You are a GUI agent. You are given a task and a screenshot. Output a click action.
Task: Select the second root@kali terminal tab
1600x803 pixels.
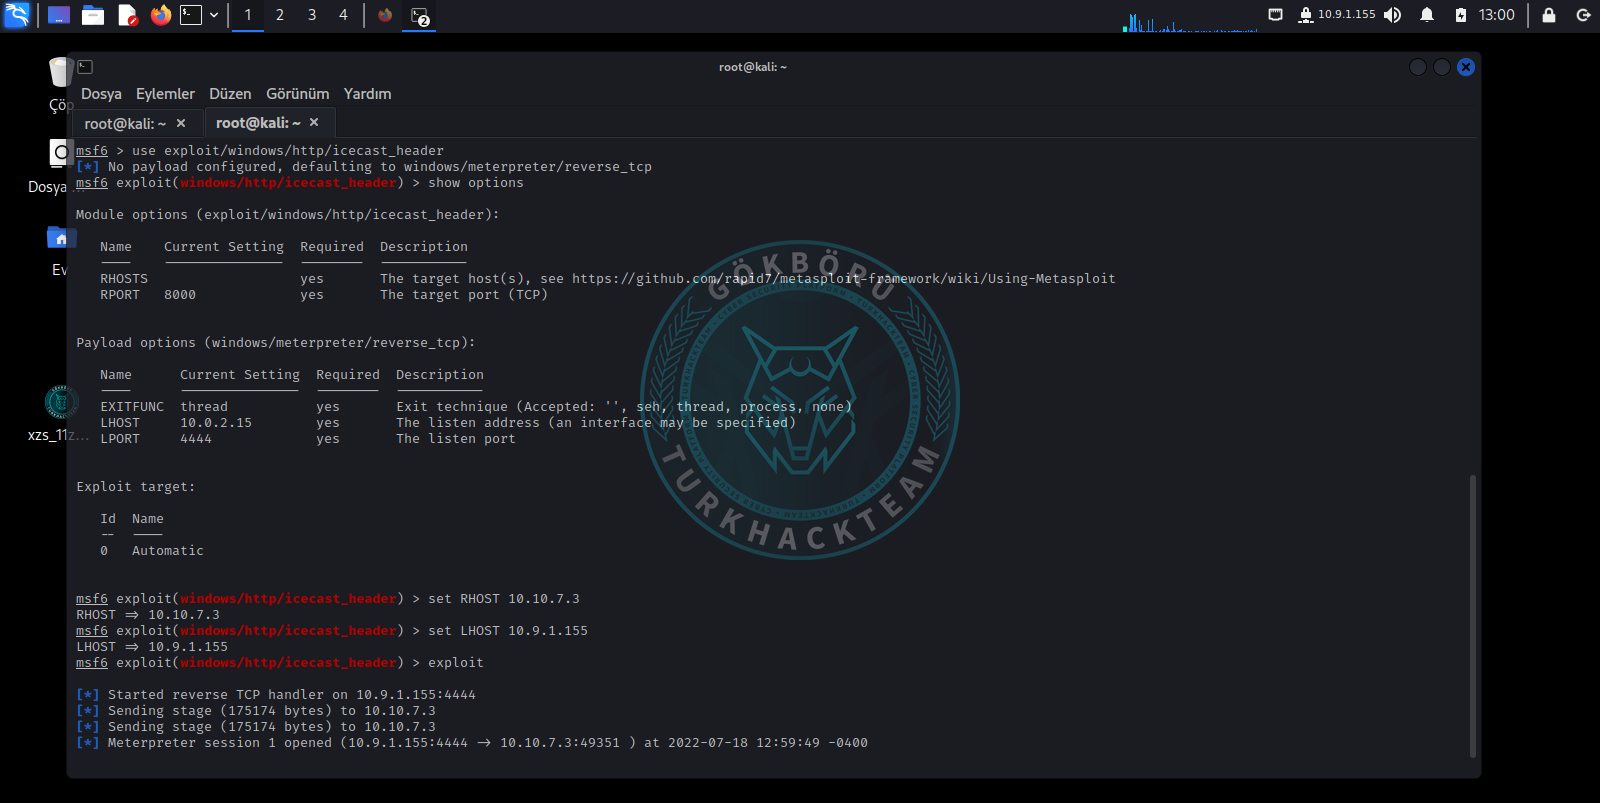[x=258, y=123]
